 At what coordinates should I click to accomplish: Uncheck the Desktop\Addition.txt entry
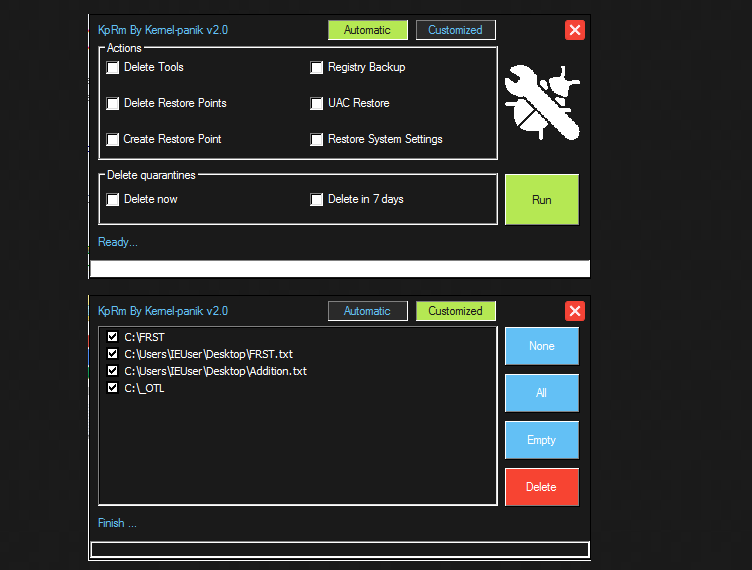(x=112, y=371)
